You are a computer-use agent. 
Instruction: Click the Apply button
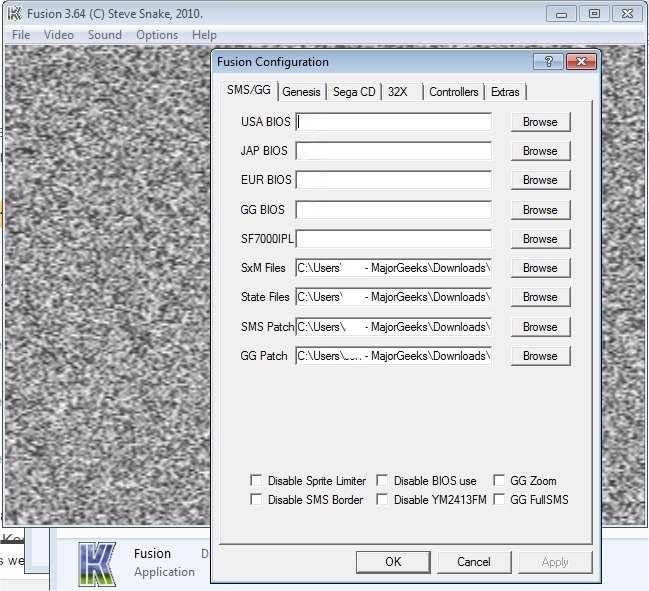(x=555, y=562)
